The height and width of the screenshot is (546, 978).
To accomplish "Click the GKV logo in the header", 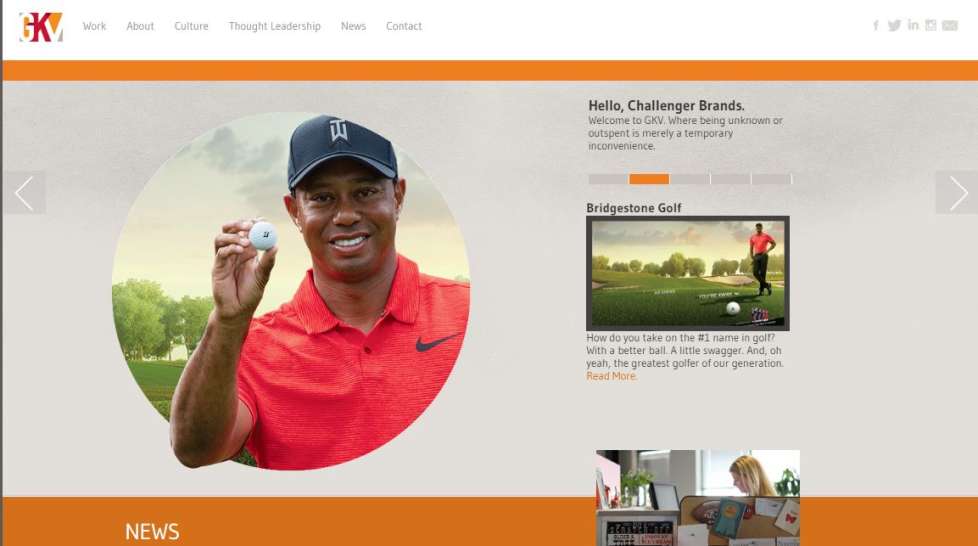I will [41, 27].
